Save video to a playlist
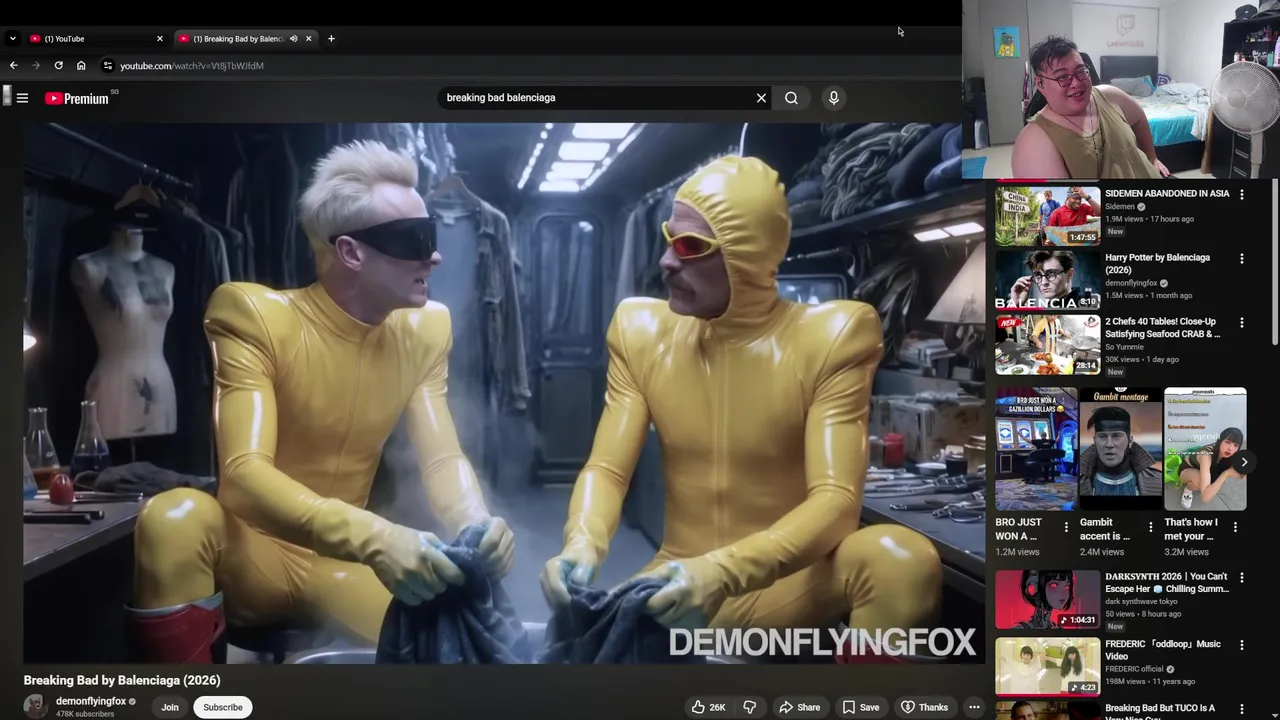Image resolution: width=1280 pixels, height=720 pixels. pos(860,707)
